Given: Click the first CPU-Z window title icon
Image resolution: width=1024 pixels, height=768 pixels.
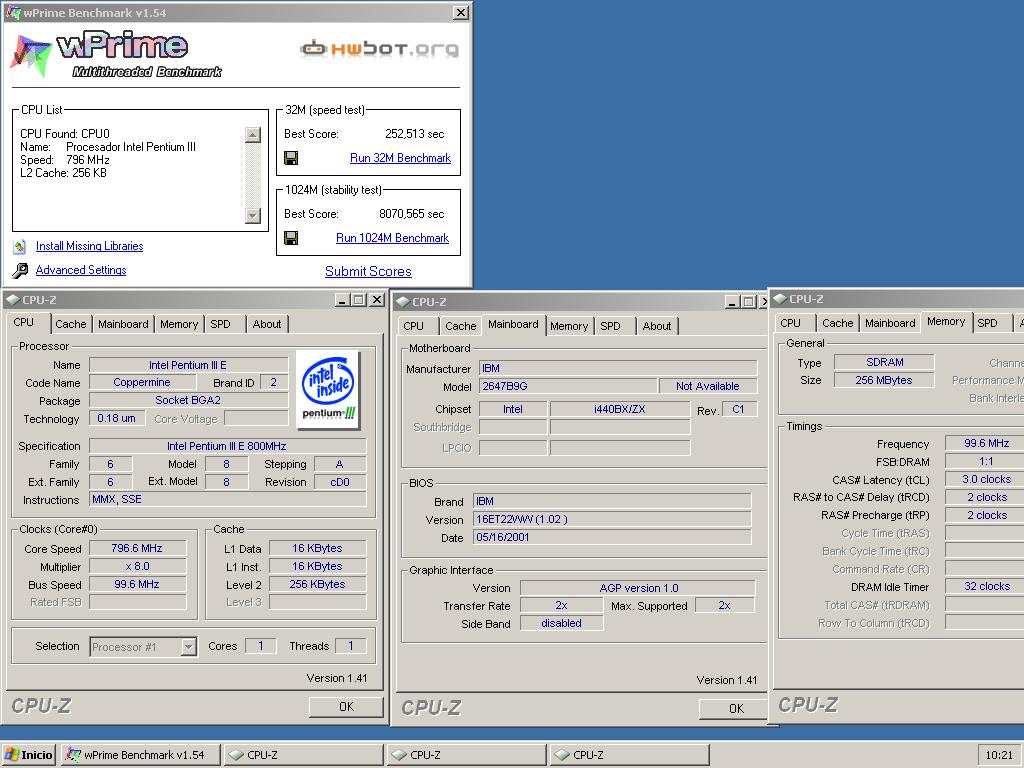Looking at the screenshot, I should [x=12, y=300].
